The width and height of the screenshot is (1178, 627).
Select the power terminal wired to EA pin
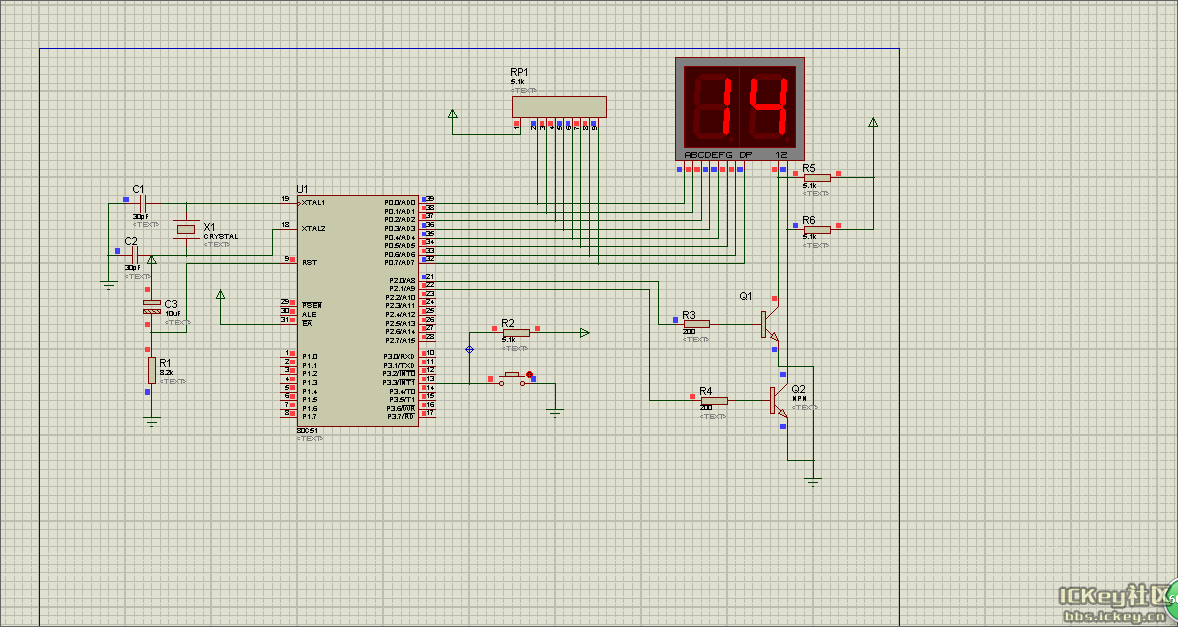(x=220, y=294)
